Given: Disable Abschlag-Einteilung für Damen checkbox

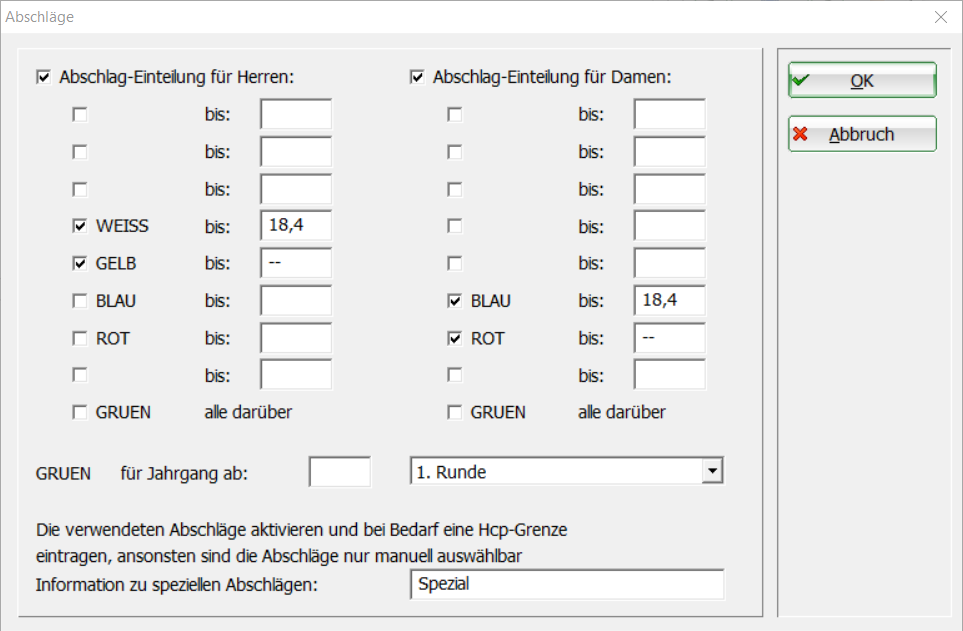Looking at the screenshot, I should click(417, 77).
